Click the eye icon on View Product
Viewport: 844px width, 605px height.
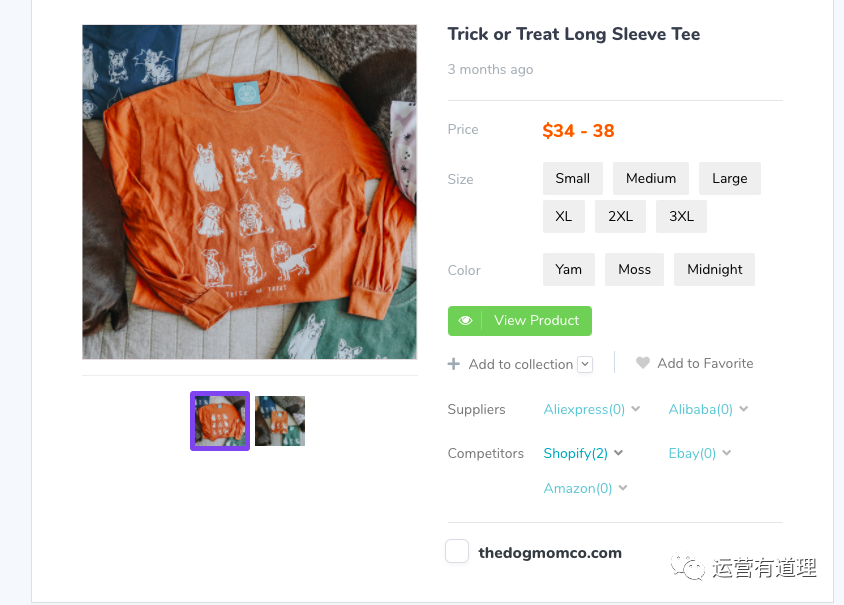pyautogui.click(x=466, y=321)
